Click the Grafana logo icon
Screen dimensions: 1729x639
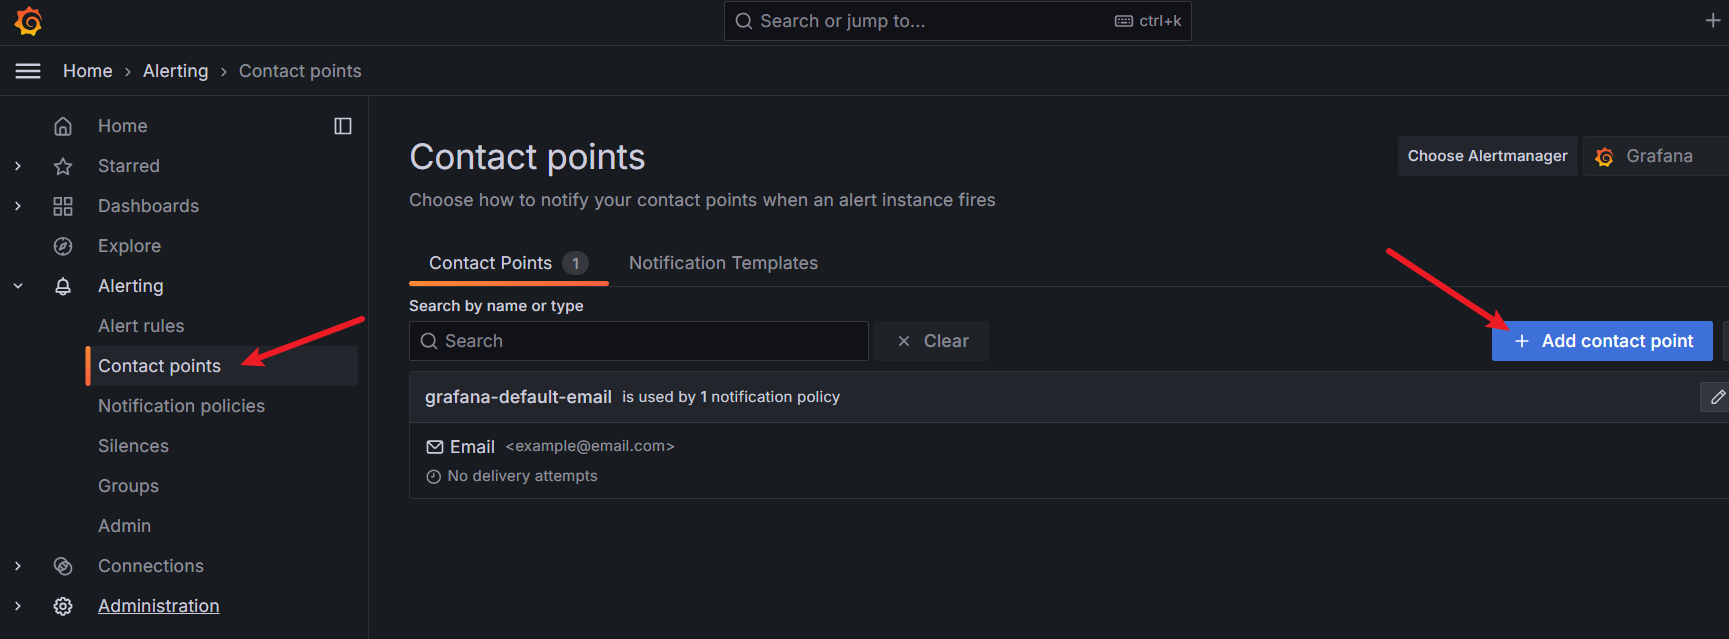click(x=29, y=21)
